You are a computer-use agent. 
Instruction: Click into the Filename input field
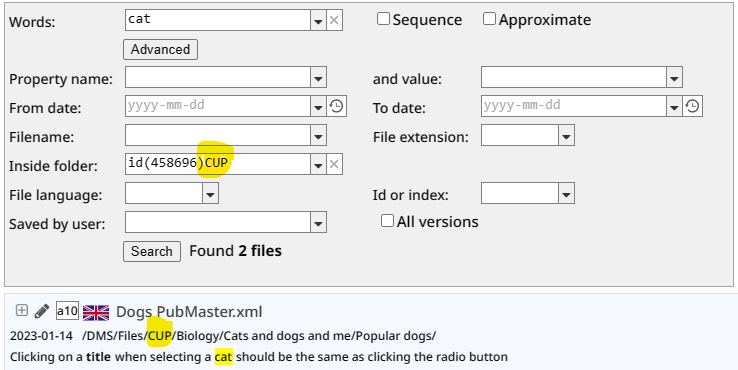(x=218, y=136)
